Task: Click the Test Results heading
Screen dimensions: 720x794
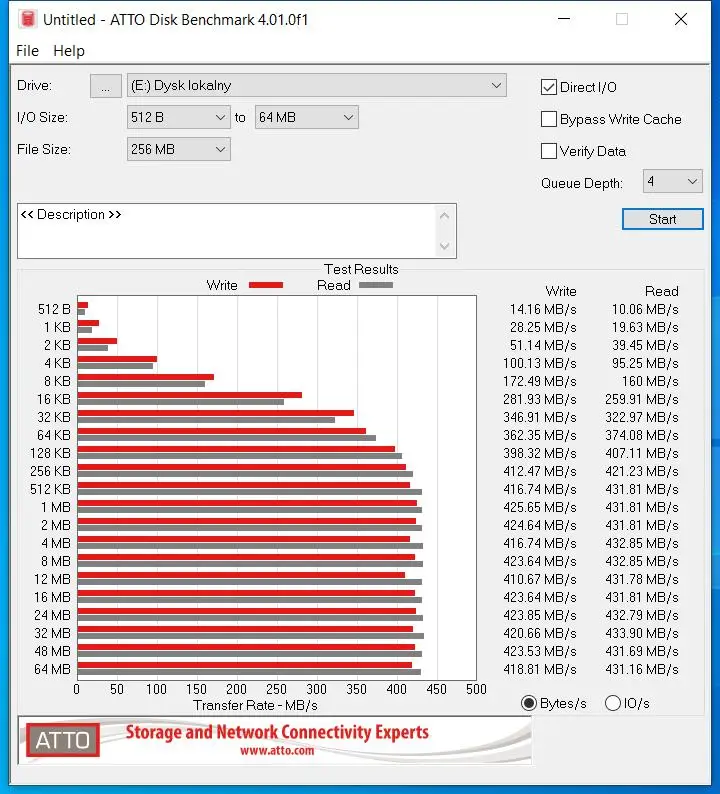Action: [x=361, y=269]
